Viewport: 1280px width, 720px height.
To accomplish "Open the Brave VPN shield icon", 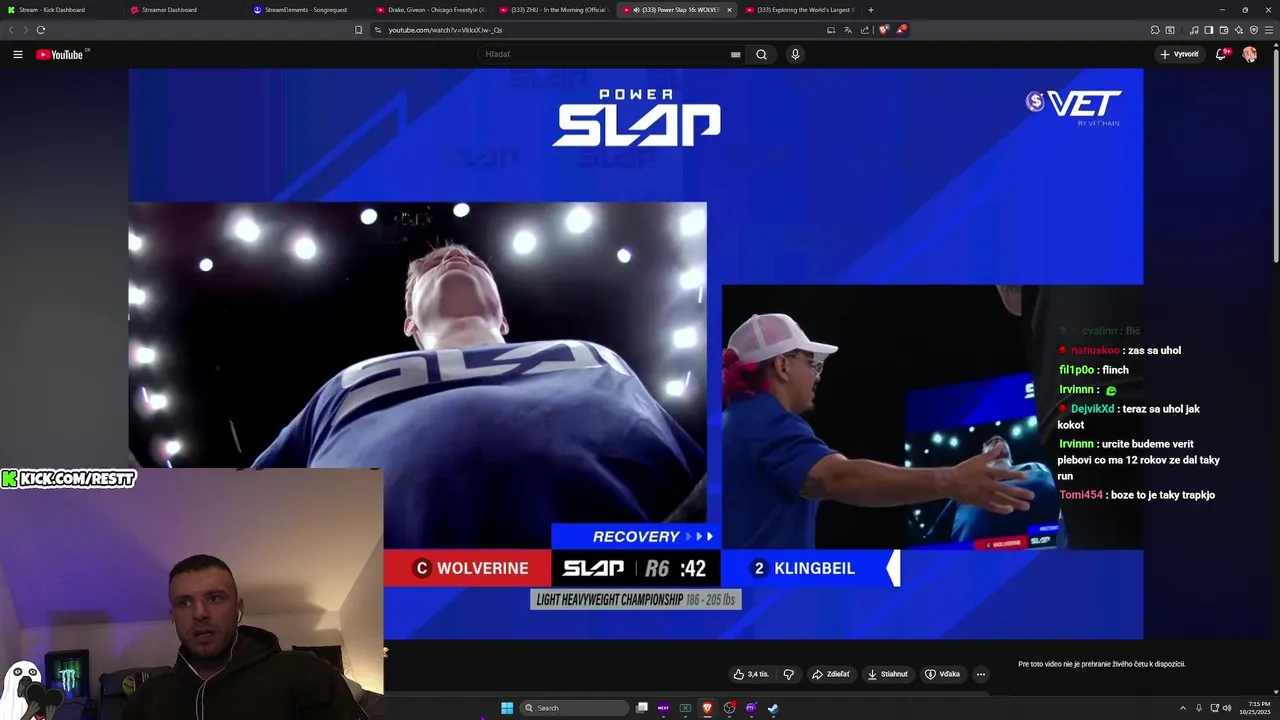I will pos(1254,30).
